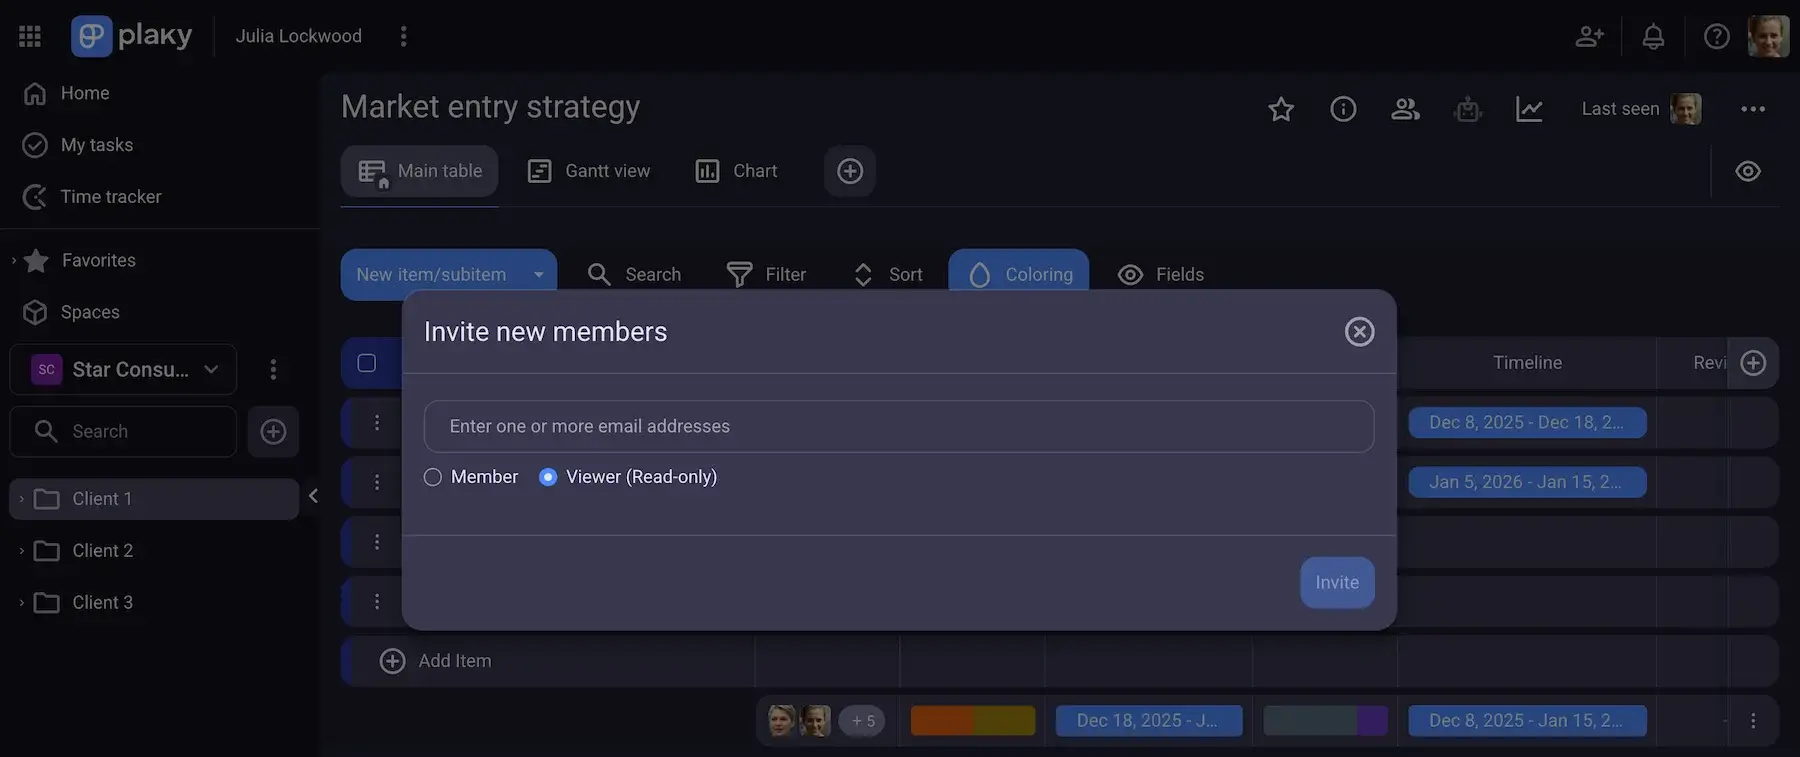The image size is (1800, 757).
Task: Click the Dec 8, 2025 - Jan 15 summary timeline
Action: (x=1527, y=721)
